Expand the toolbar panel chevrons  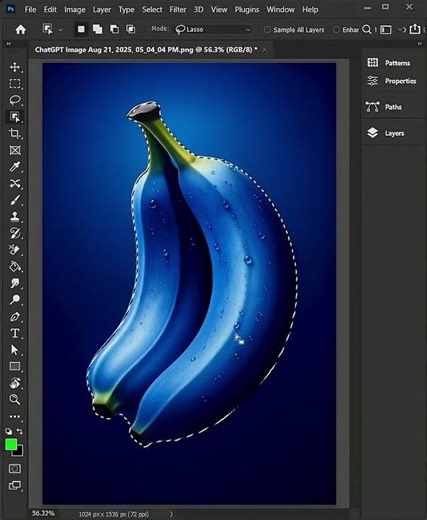pos(9,43)
